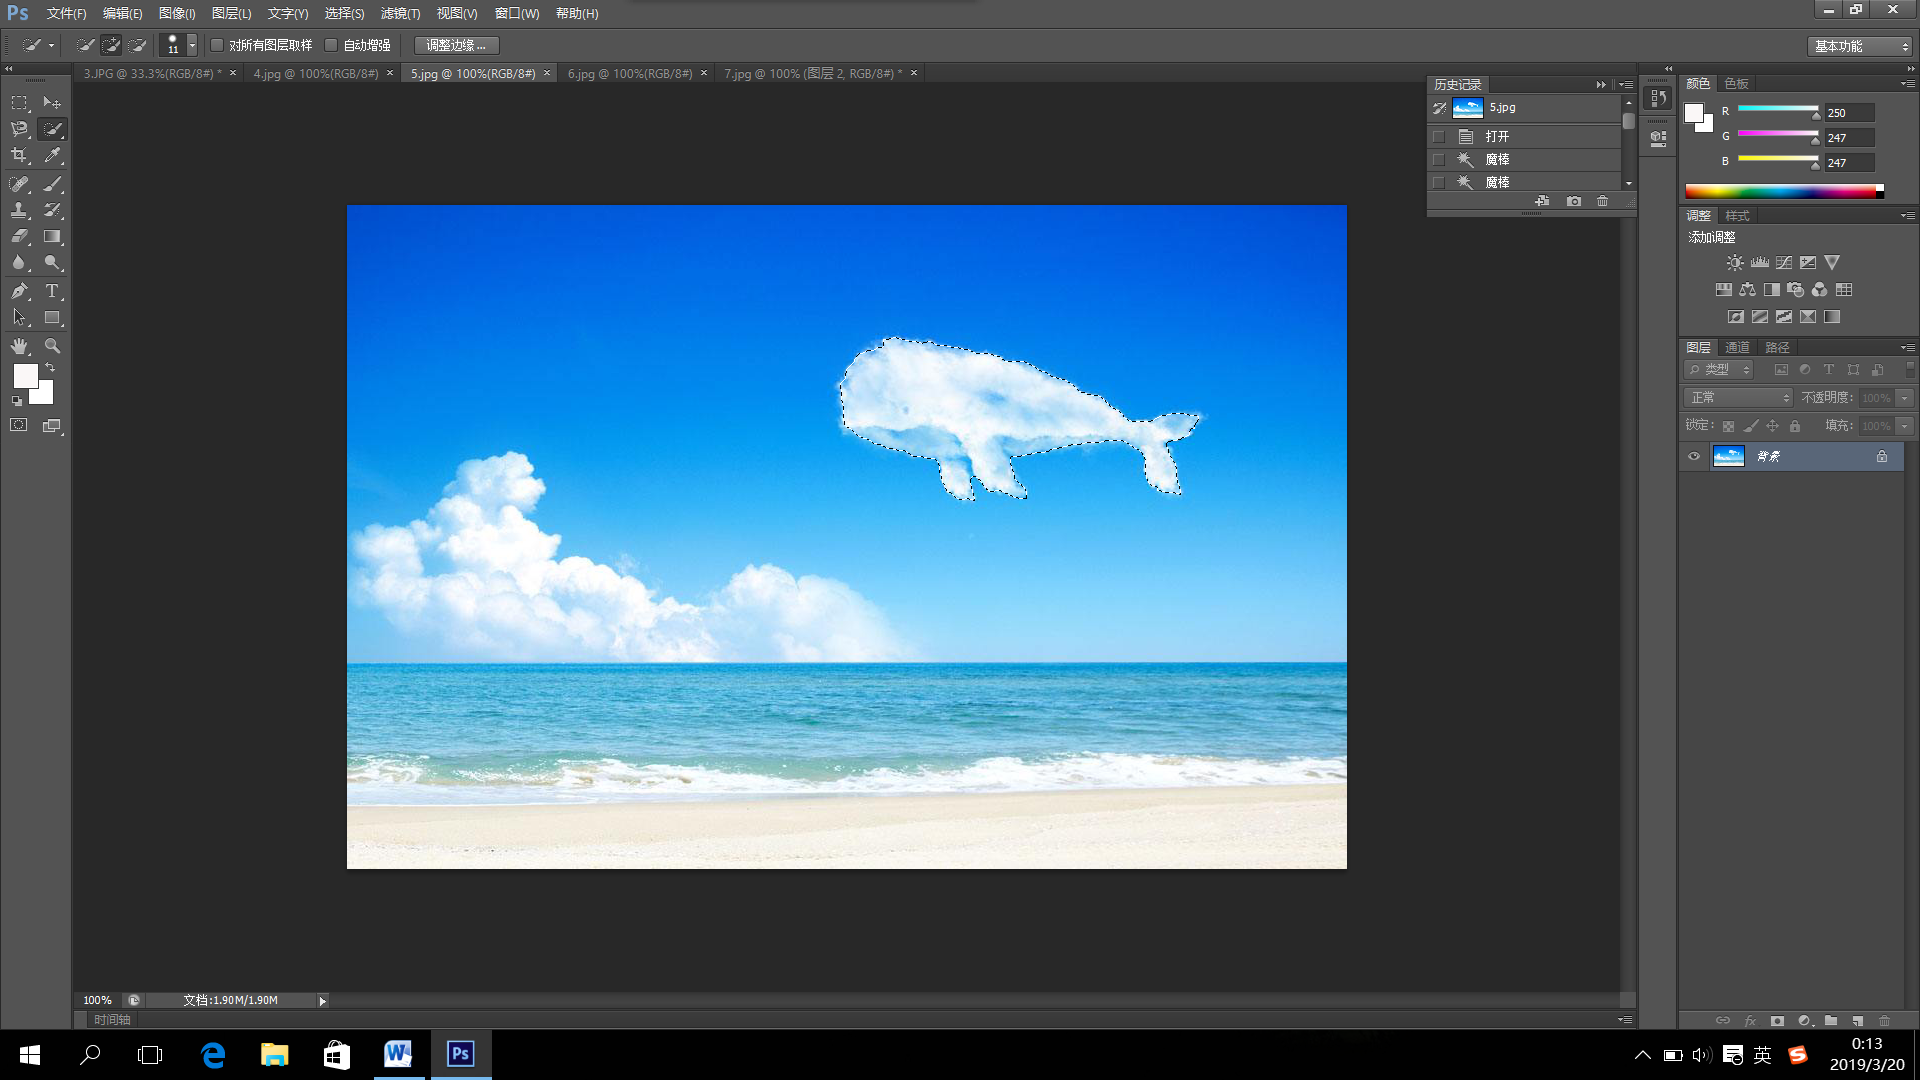
Task: Select the Crop tool
Action: tap(19, 156)
